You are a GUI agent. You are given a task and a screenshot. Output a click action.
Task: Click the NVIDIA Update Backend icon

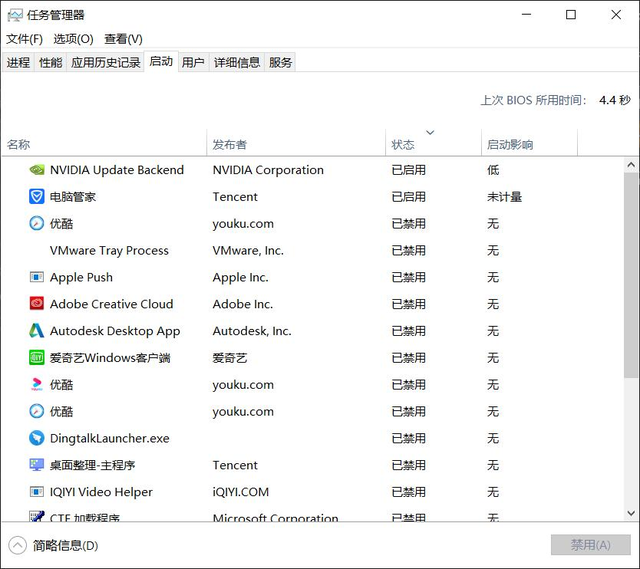[x=37, y=170]
